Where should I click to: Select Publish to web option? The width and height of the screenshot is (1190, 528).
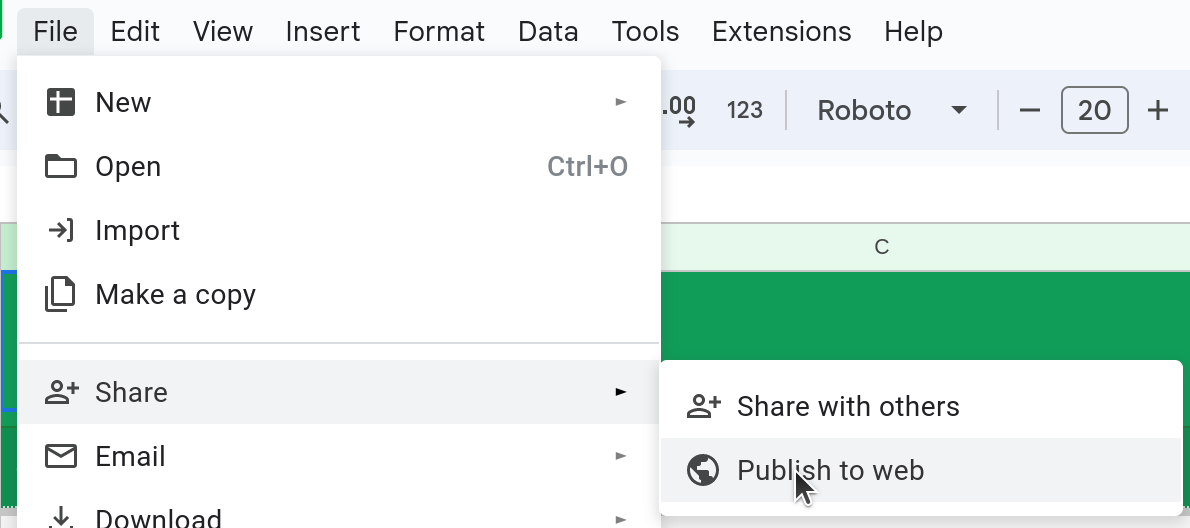pyautogui.click(x=830, y=470)
